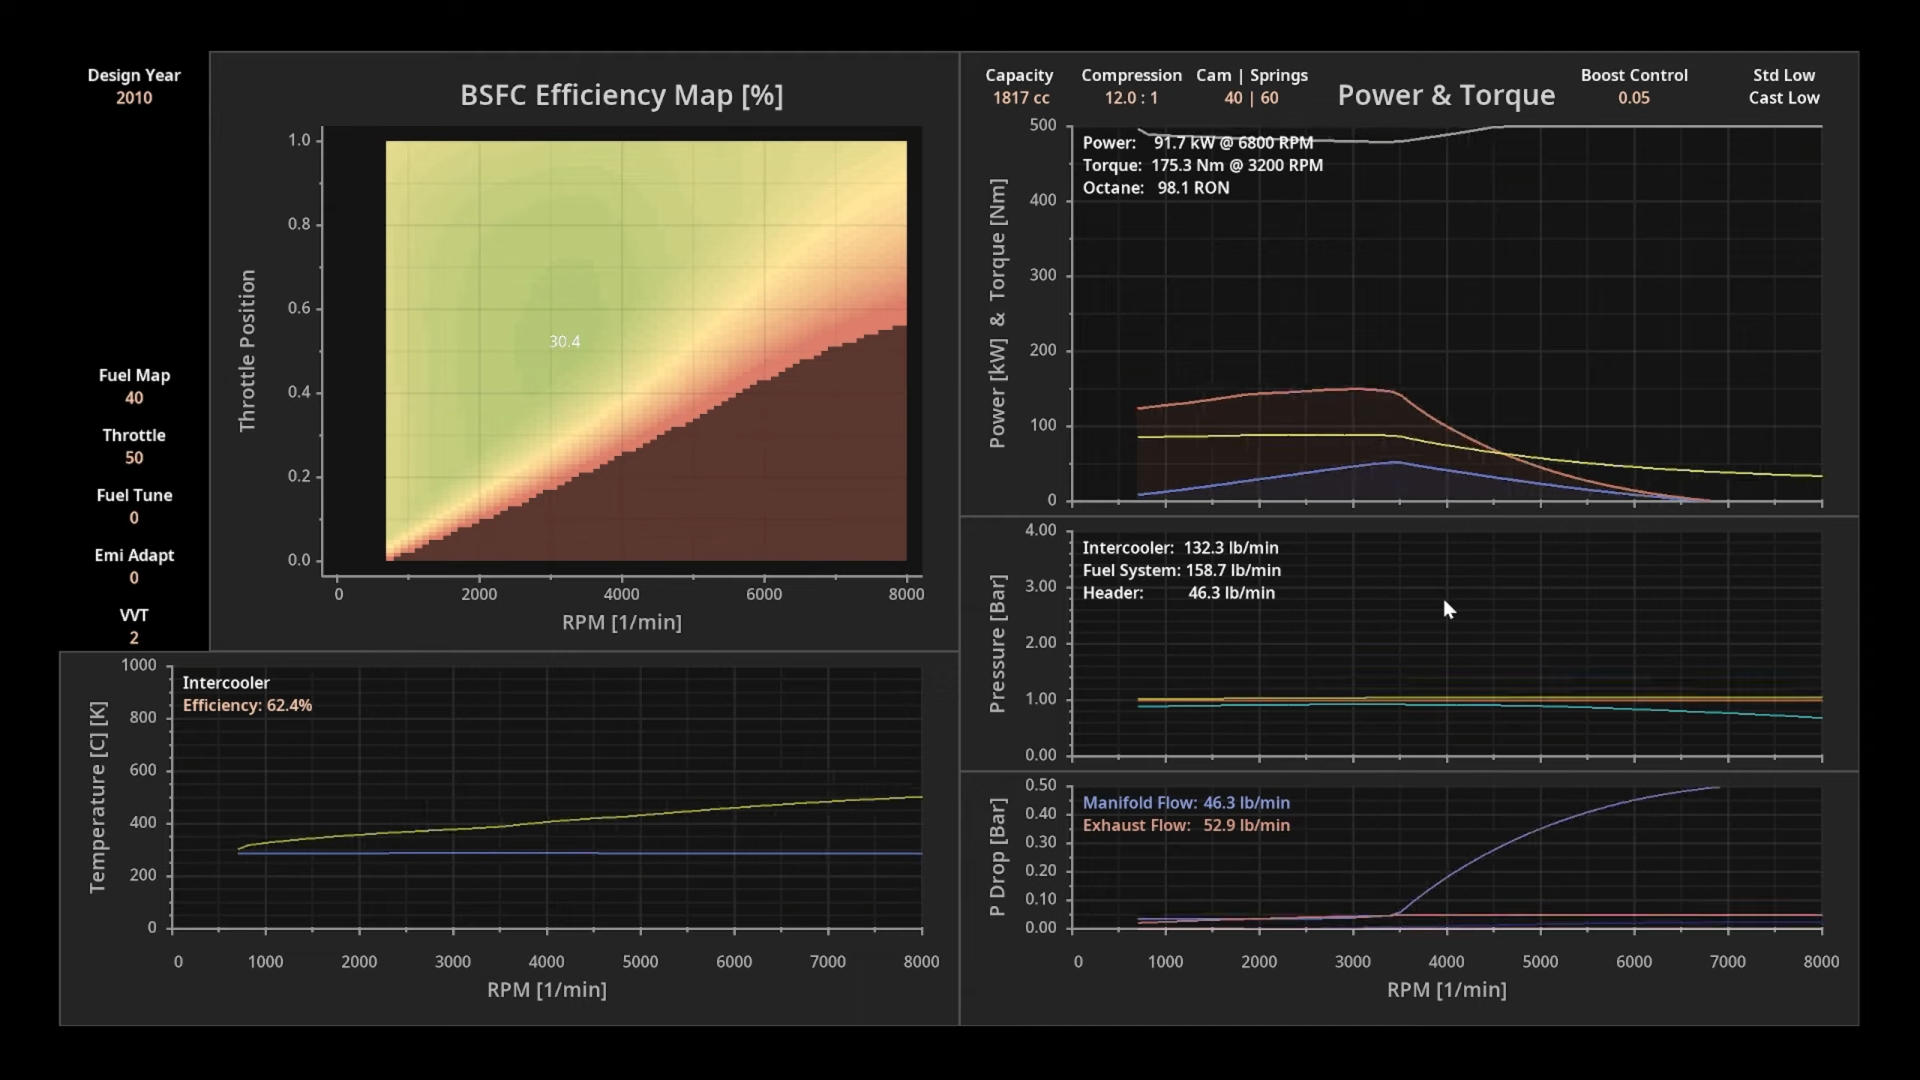Viewport: 1920px width, 1080px height.
Task: Click the Cam | Springs 40 | 60 setting
Action: tap(1251, 98)
